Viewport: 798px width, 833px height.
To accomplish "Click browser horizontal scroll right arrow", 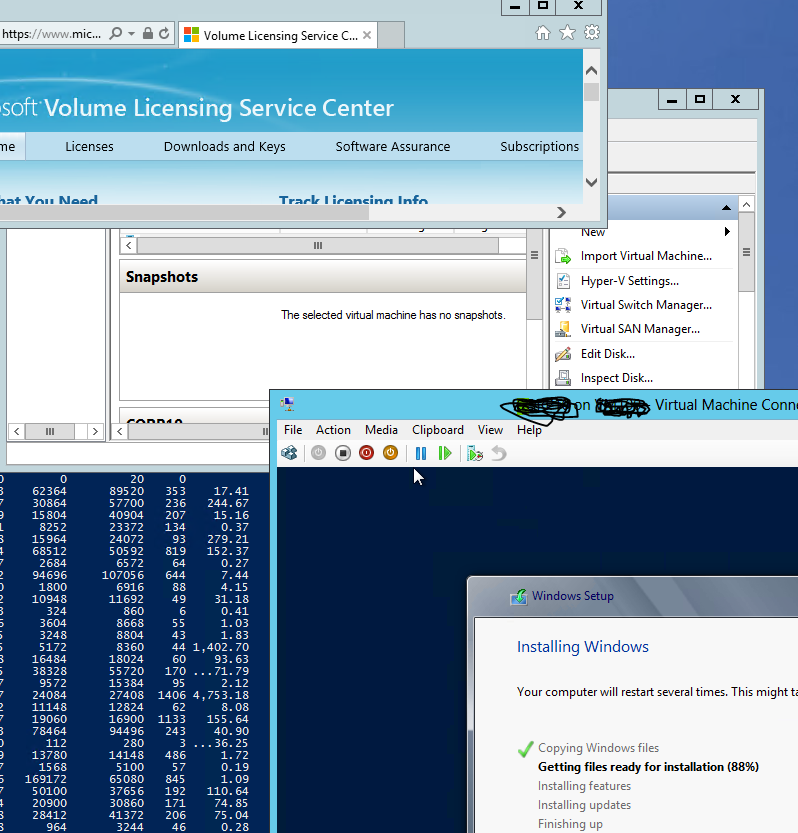I will (561, 212).
